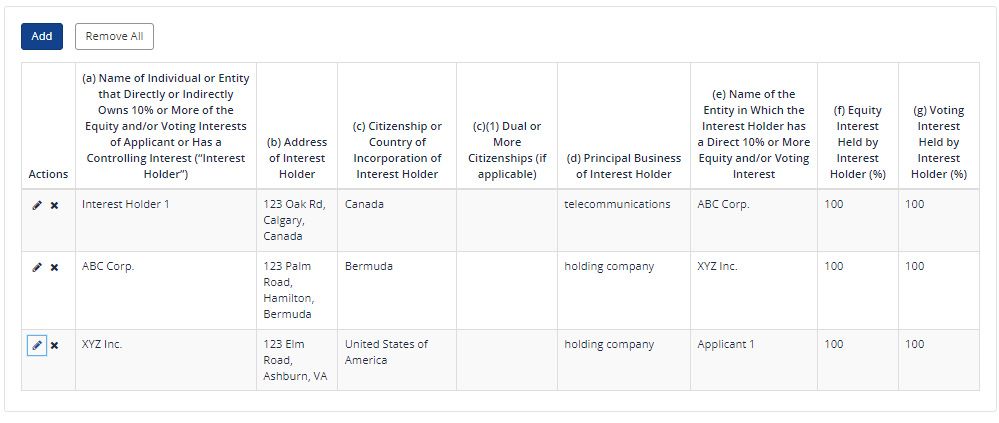Click the telecommunications business cell
Viewport: 999px width, 423px height.
point(617,204)
